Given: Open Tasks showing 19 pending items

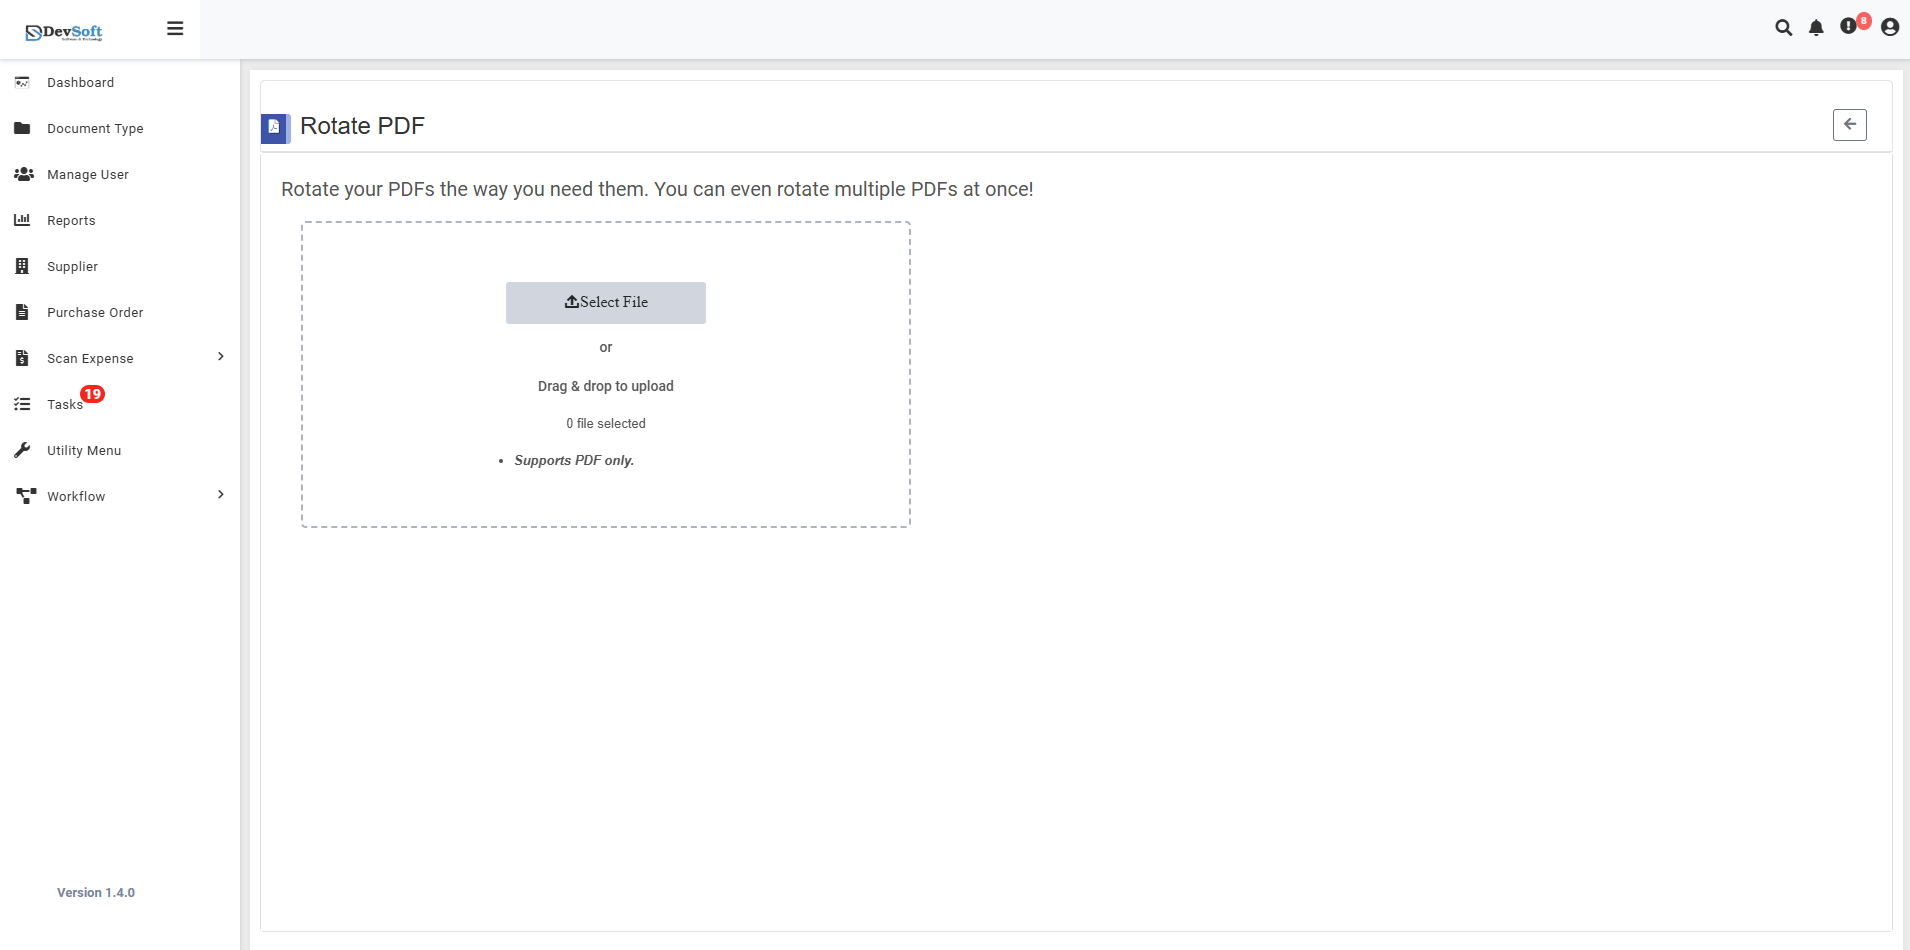Looking at the screenshot, I should pos(64,404).
